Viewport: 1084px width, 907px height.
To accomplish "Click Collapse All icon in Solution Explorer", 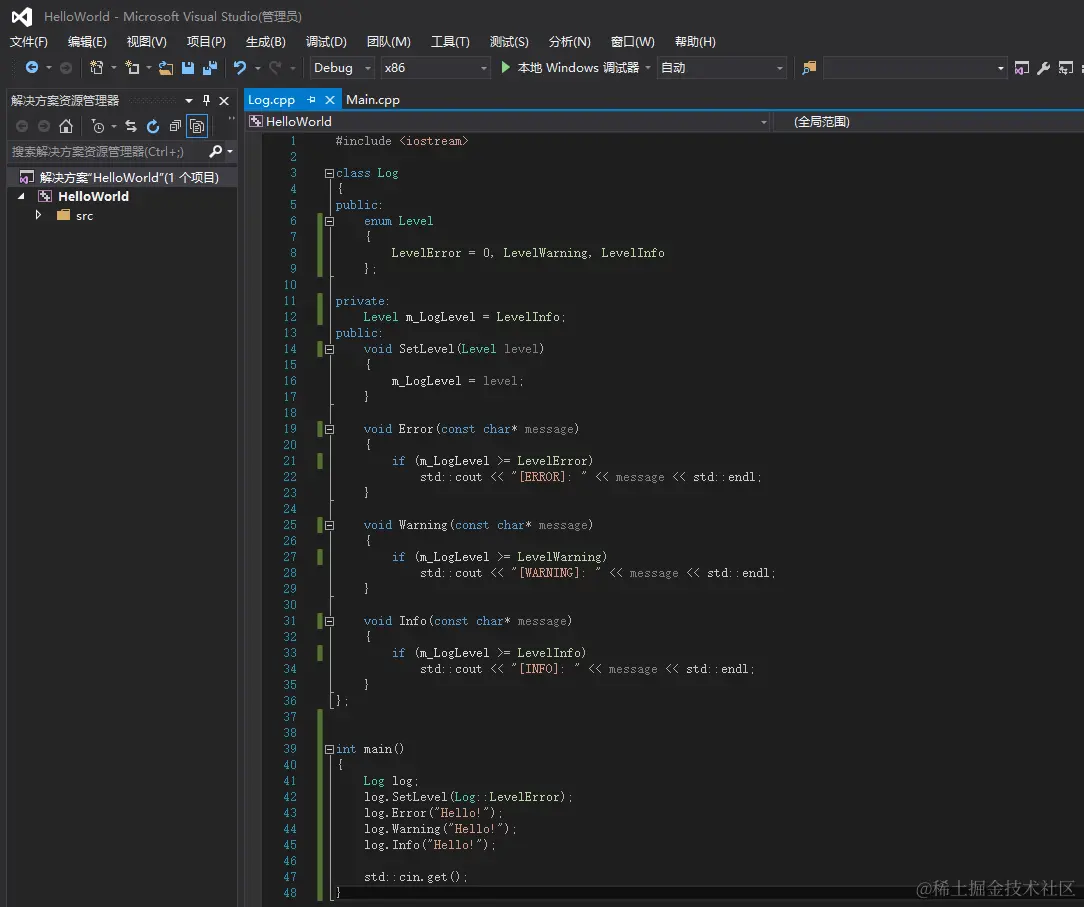I will [x=175, y=126].
